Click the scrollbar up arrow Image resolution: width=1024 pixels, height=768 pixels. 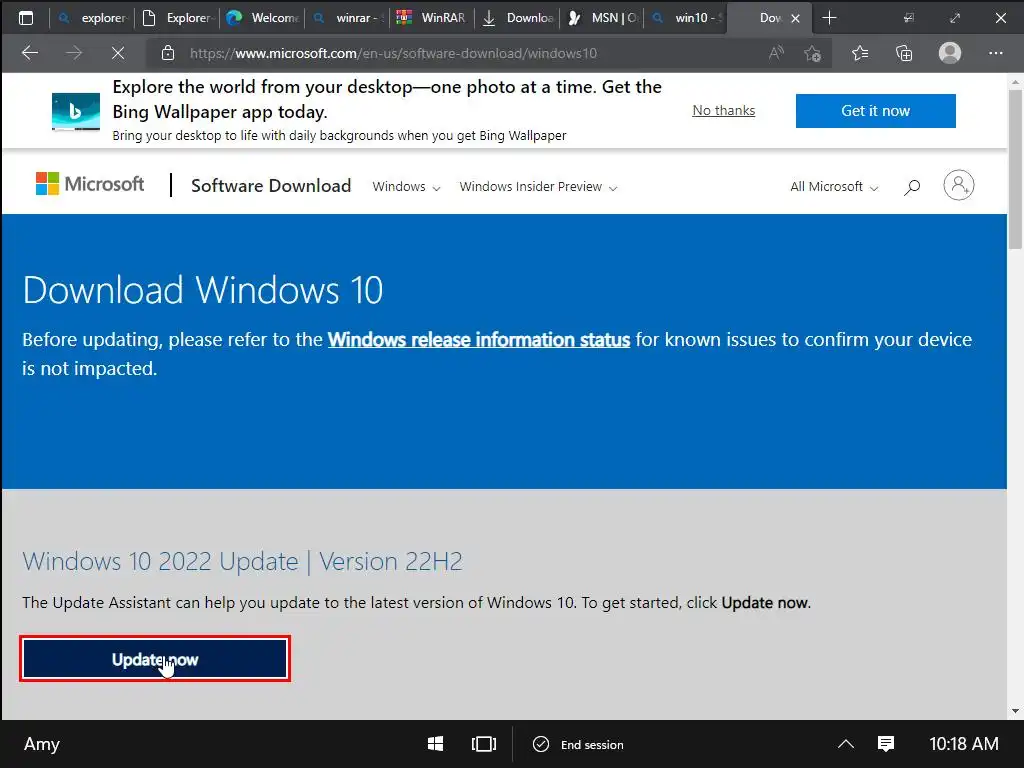[1015, 82]
